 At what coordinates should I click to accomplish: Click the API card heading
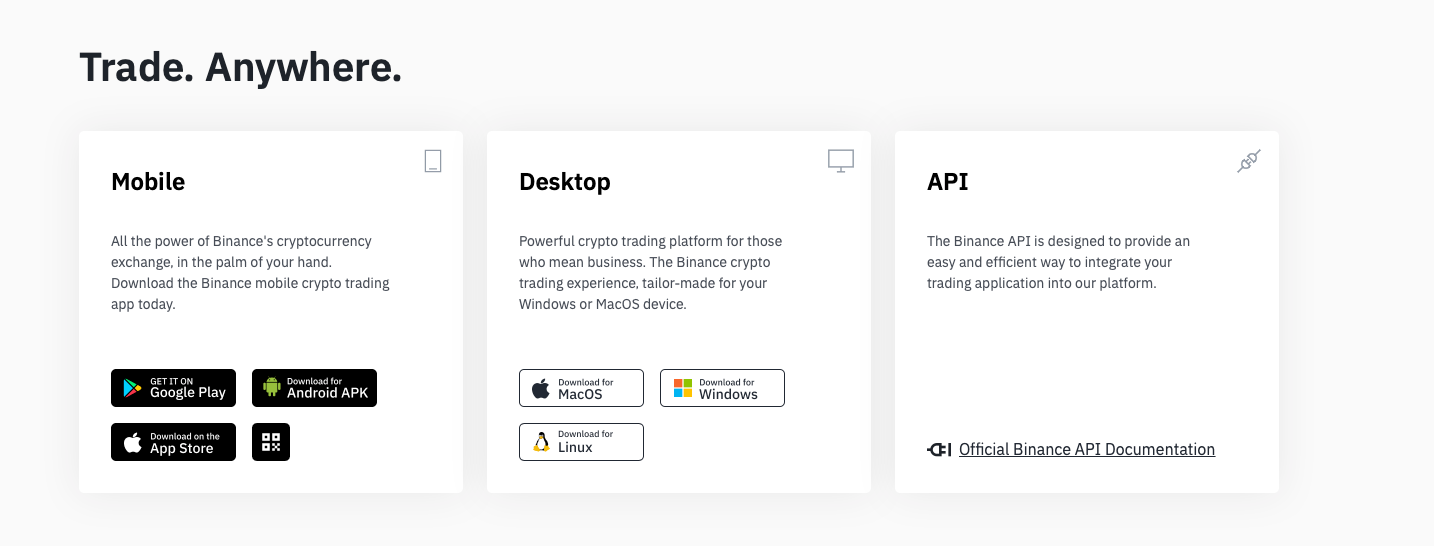coord(948,182)
